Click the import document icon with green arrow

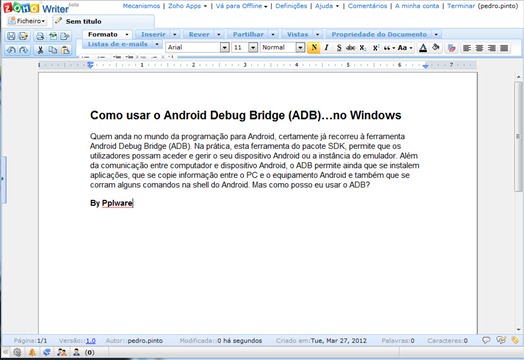(x=52, y=36)
